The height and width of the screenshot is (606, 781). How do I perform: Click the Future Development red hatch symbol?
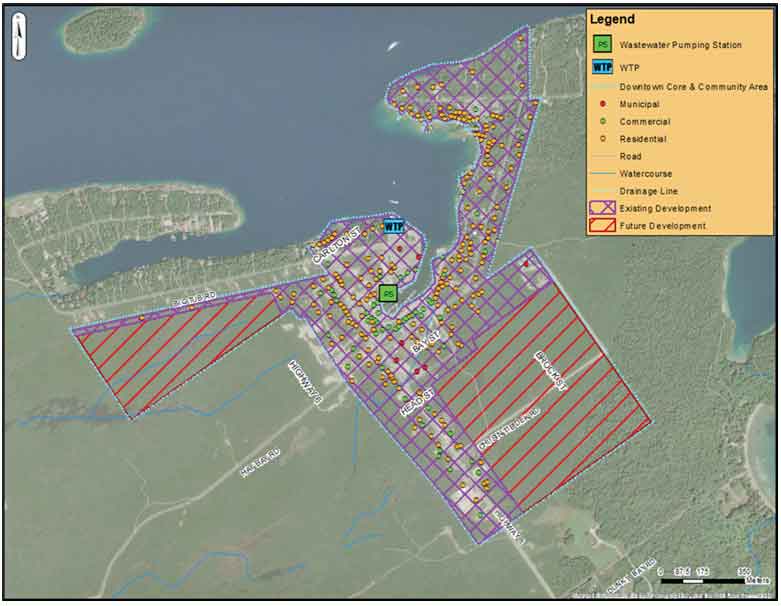click(602, 226)
